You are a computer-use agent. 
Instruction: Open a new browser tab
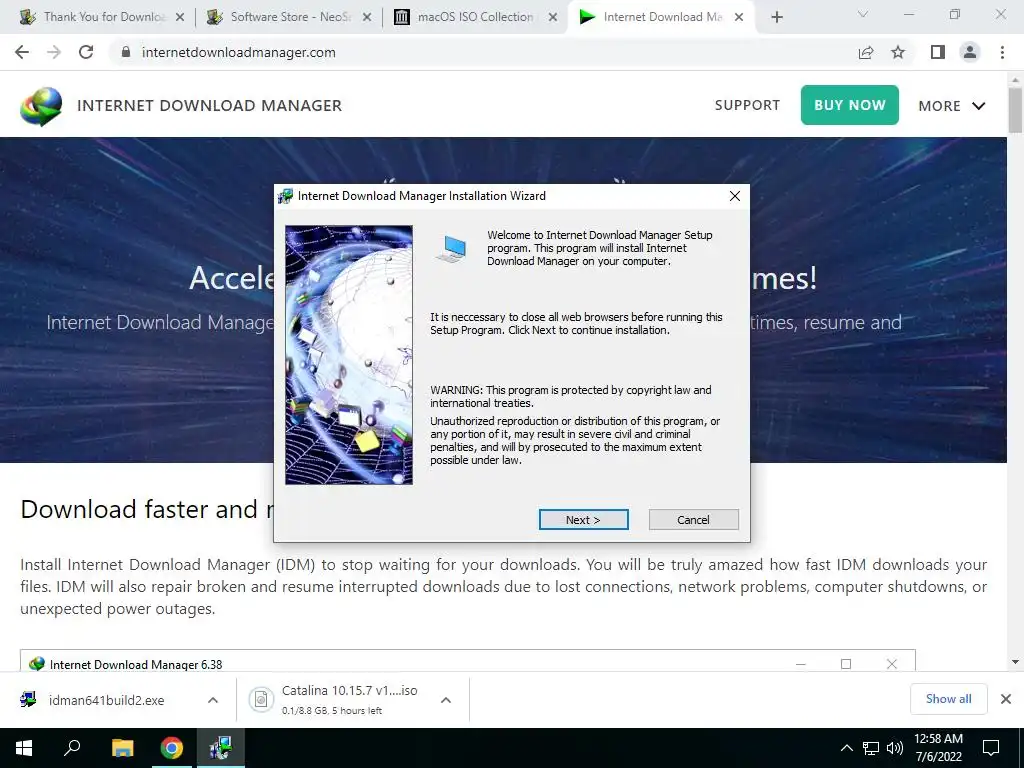pyautogui.click(x=776, y=17)
